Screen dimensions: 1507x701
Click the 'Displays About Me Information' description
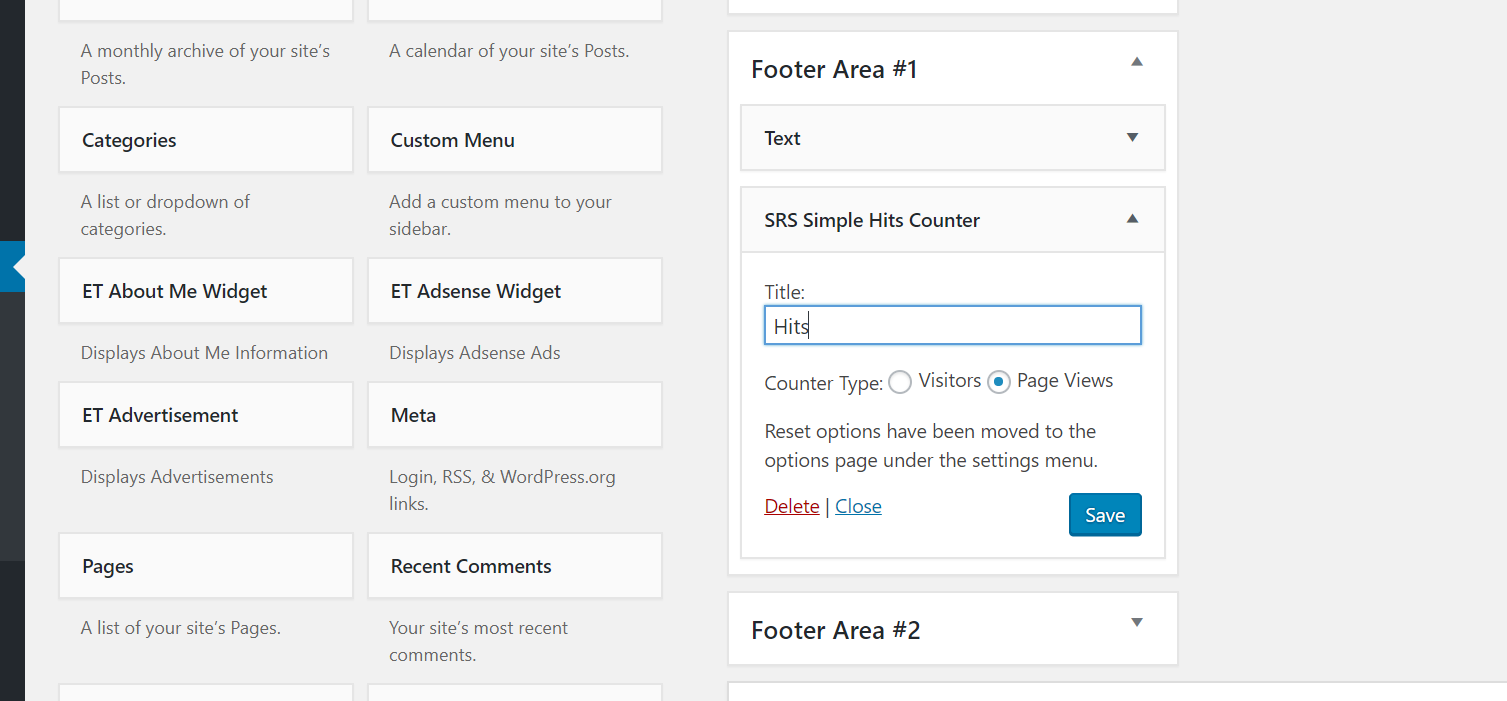(x=204, y=353)
